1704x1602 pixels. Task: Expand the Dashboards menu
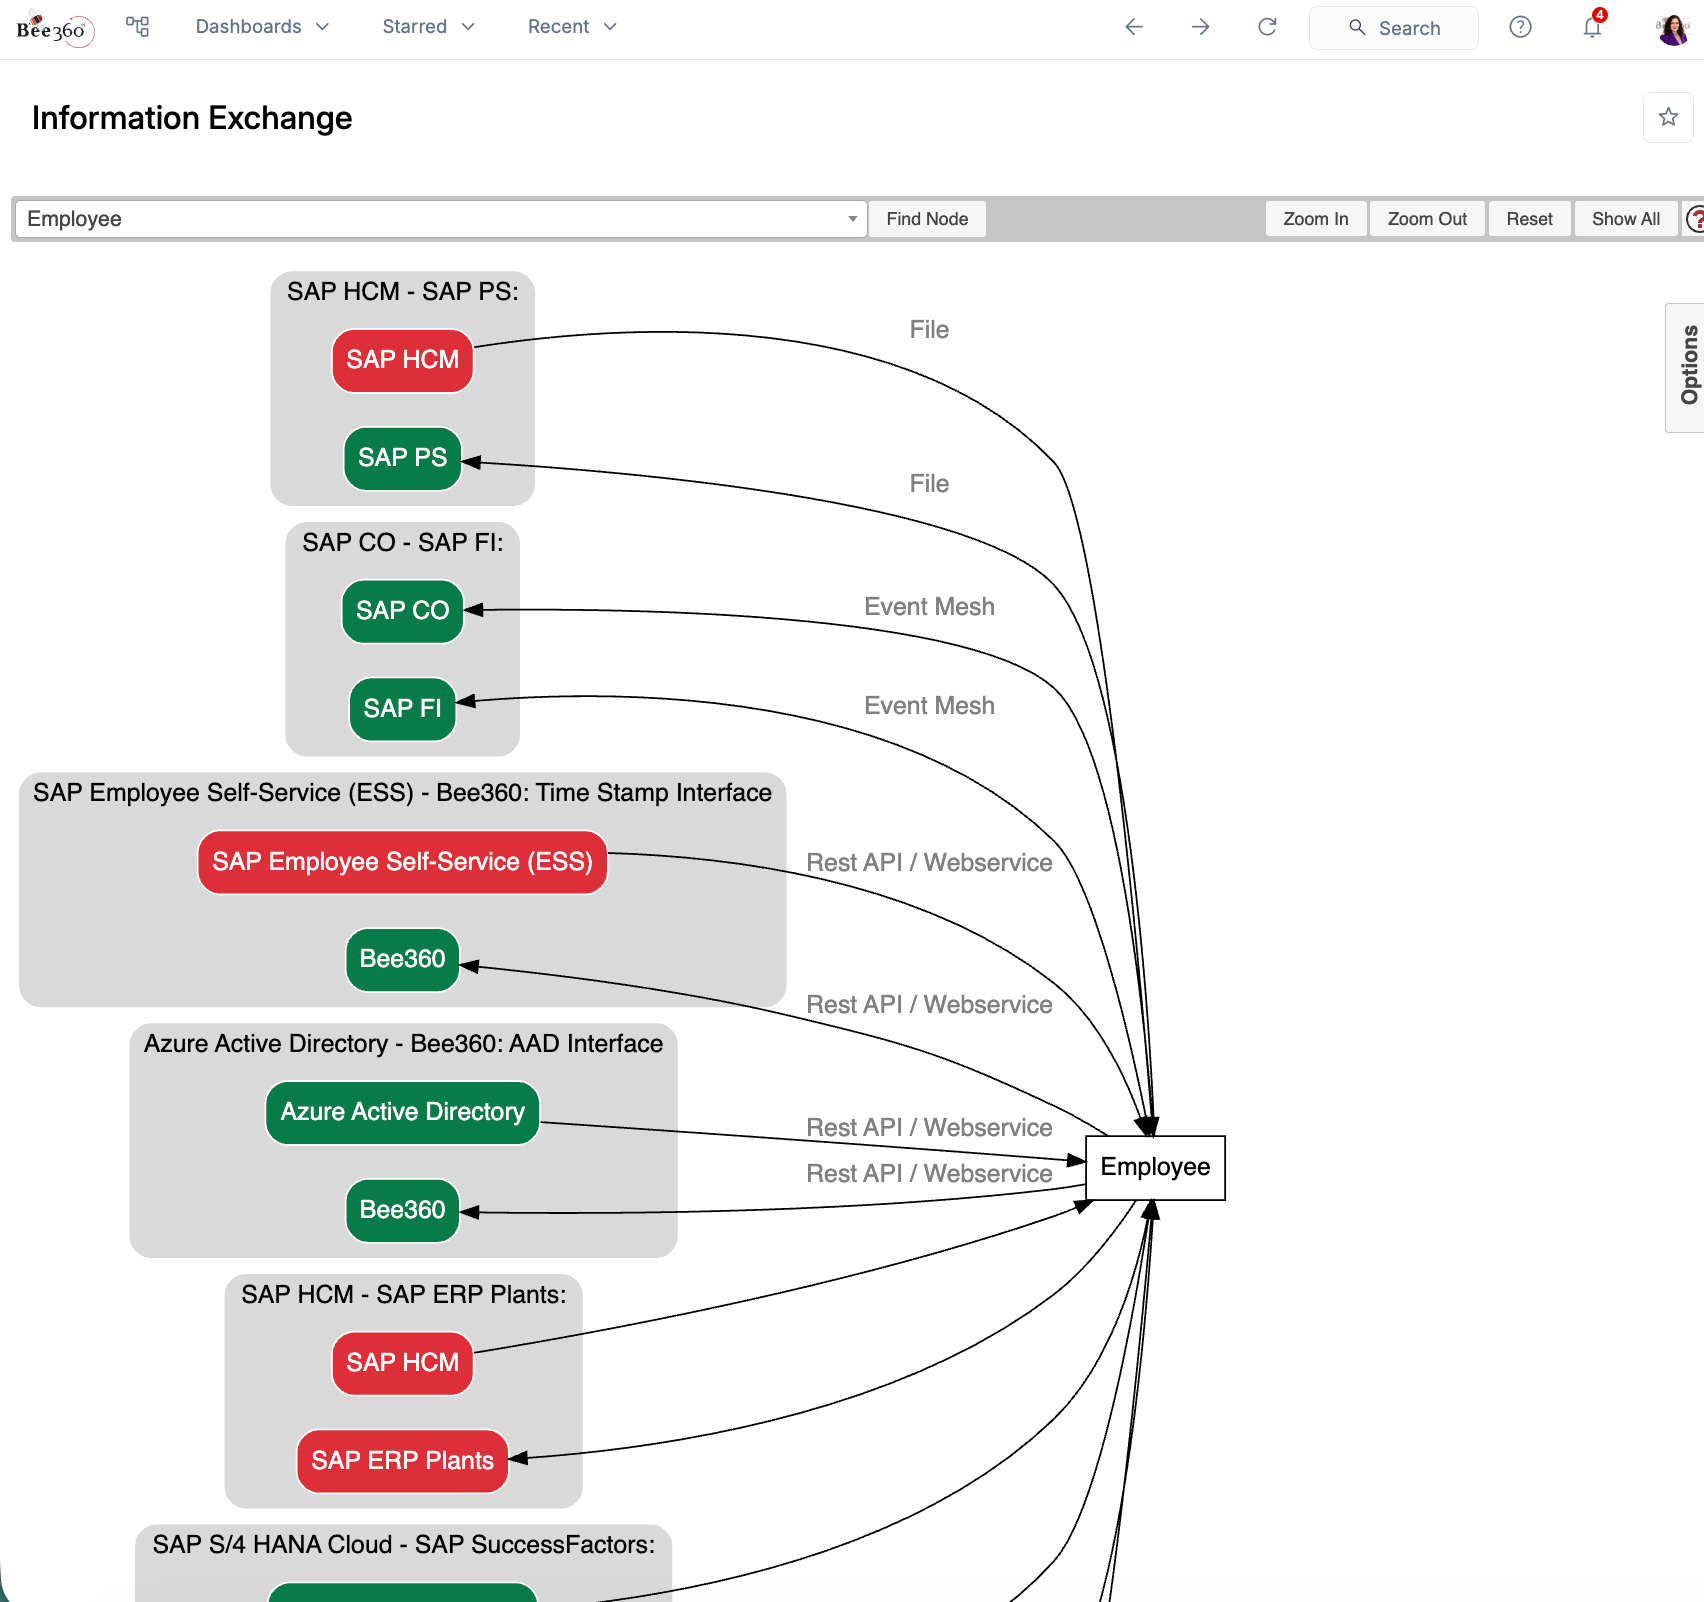click(x=262, y=27)
